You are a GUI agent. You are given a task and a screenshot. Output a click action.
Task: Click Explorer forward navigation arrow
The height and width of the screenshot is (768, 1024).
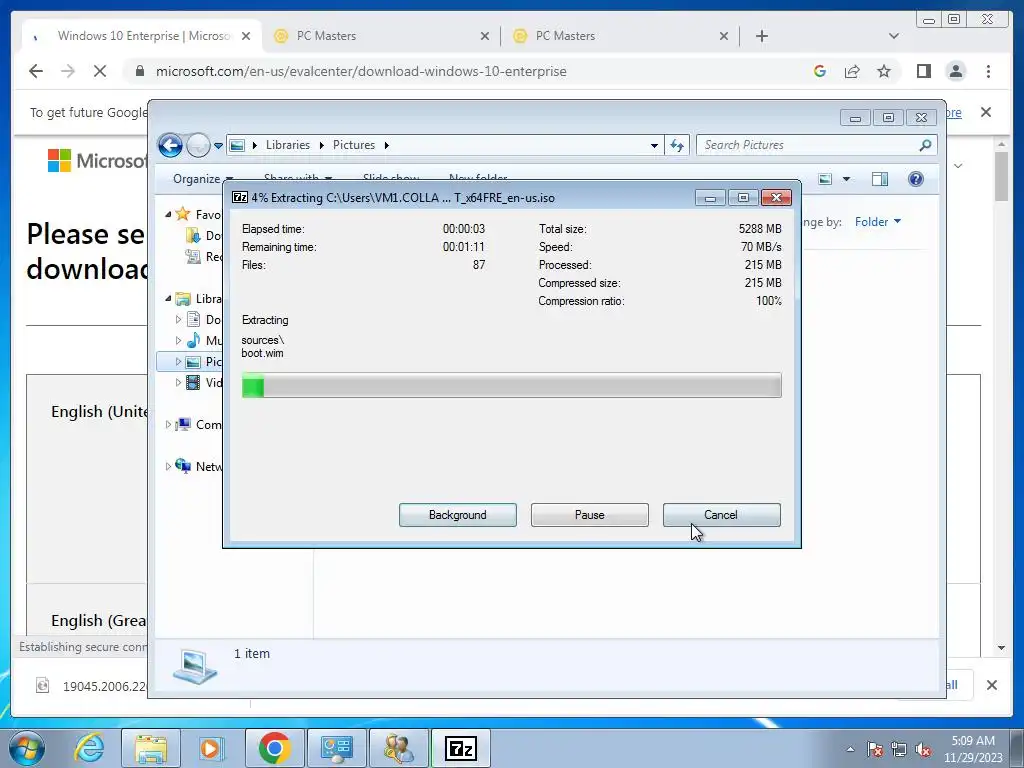click(198, 145)
